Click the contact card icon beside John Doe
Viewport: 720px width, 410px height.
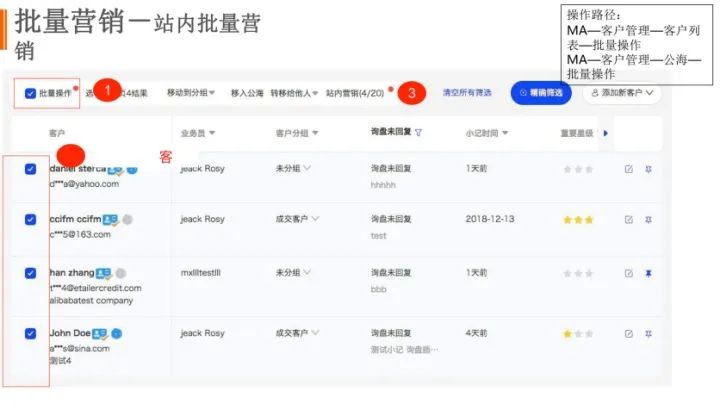coord(100,334)
